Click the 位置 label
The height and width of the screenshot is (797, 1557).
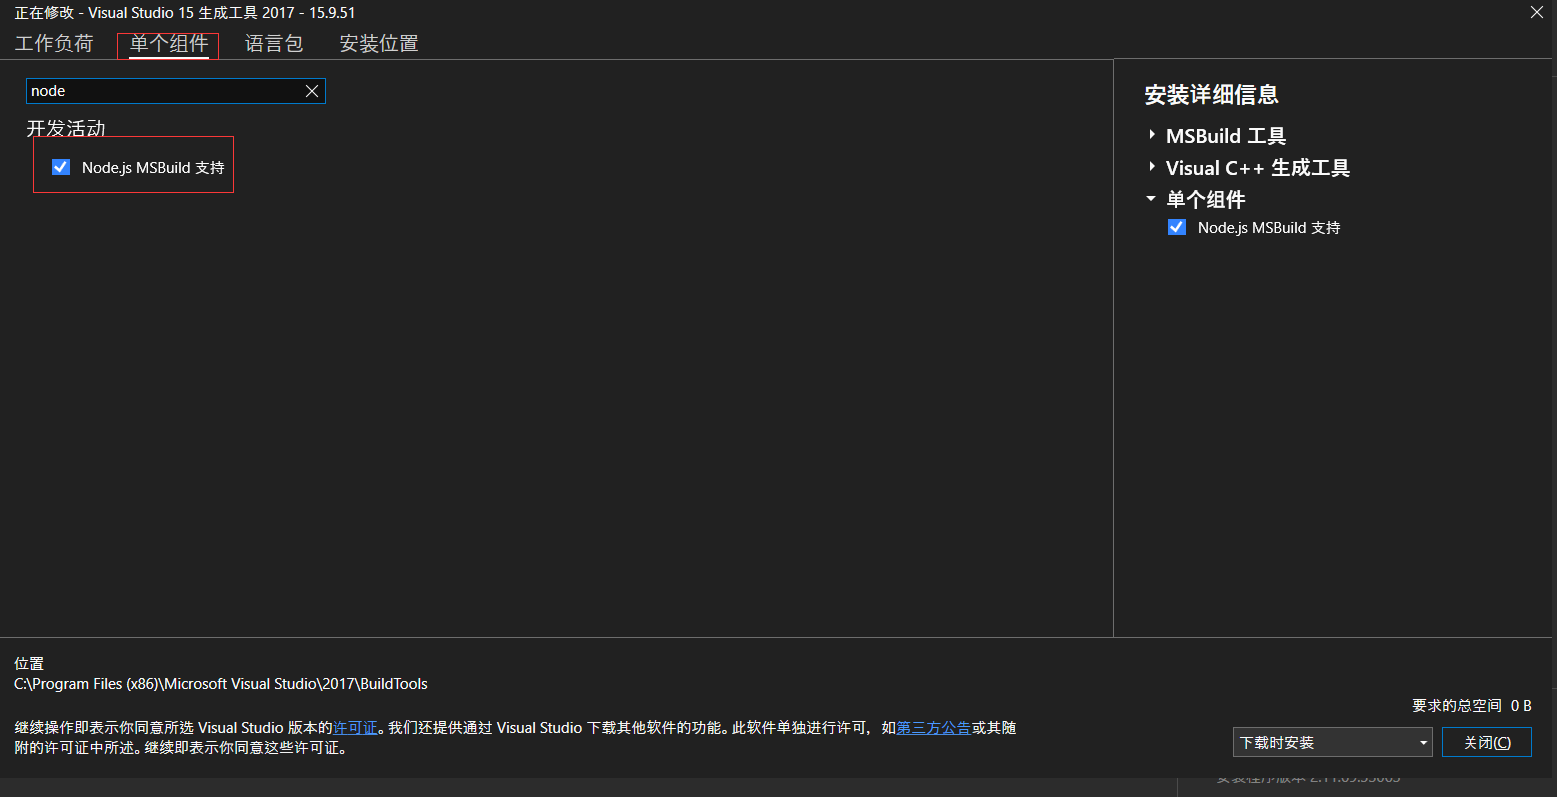(x=29, y=664)
